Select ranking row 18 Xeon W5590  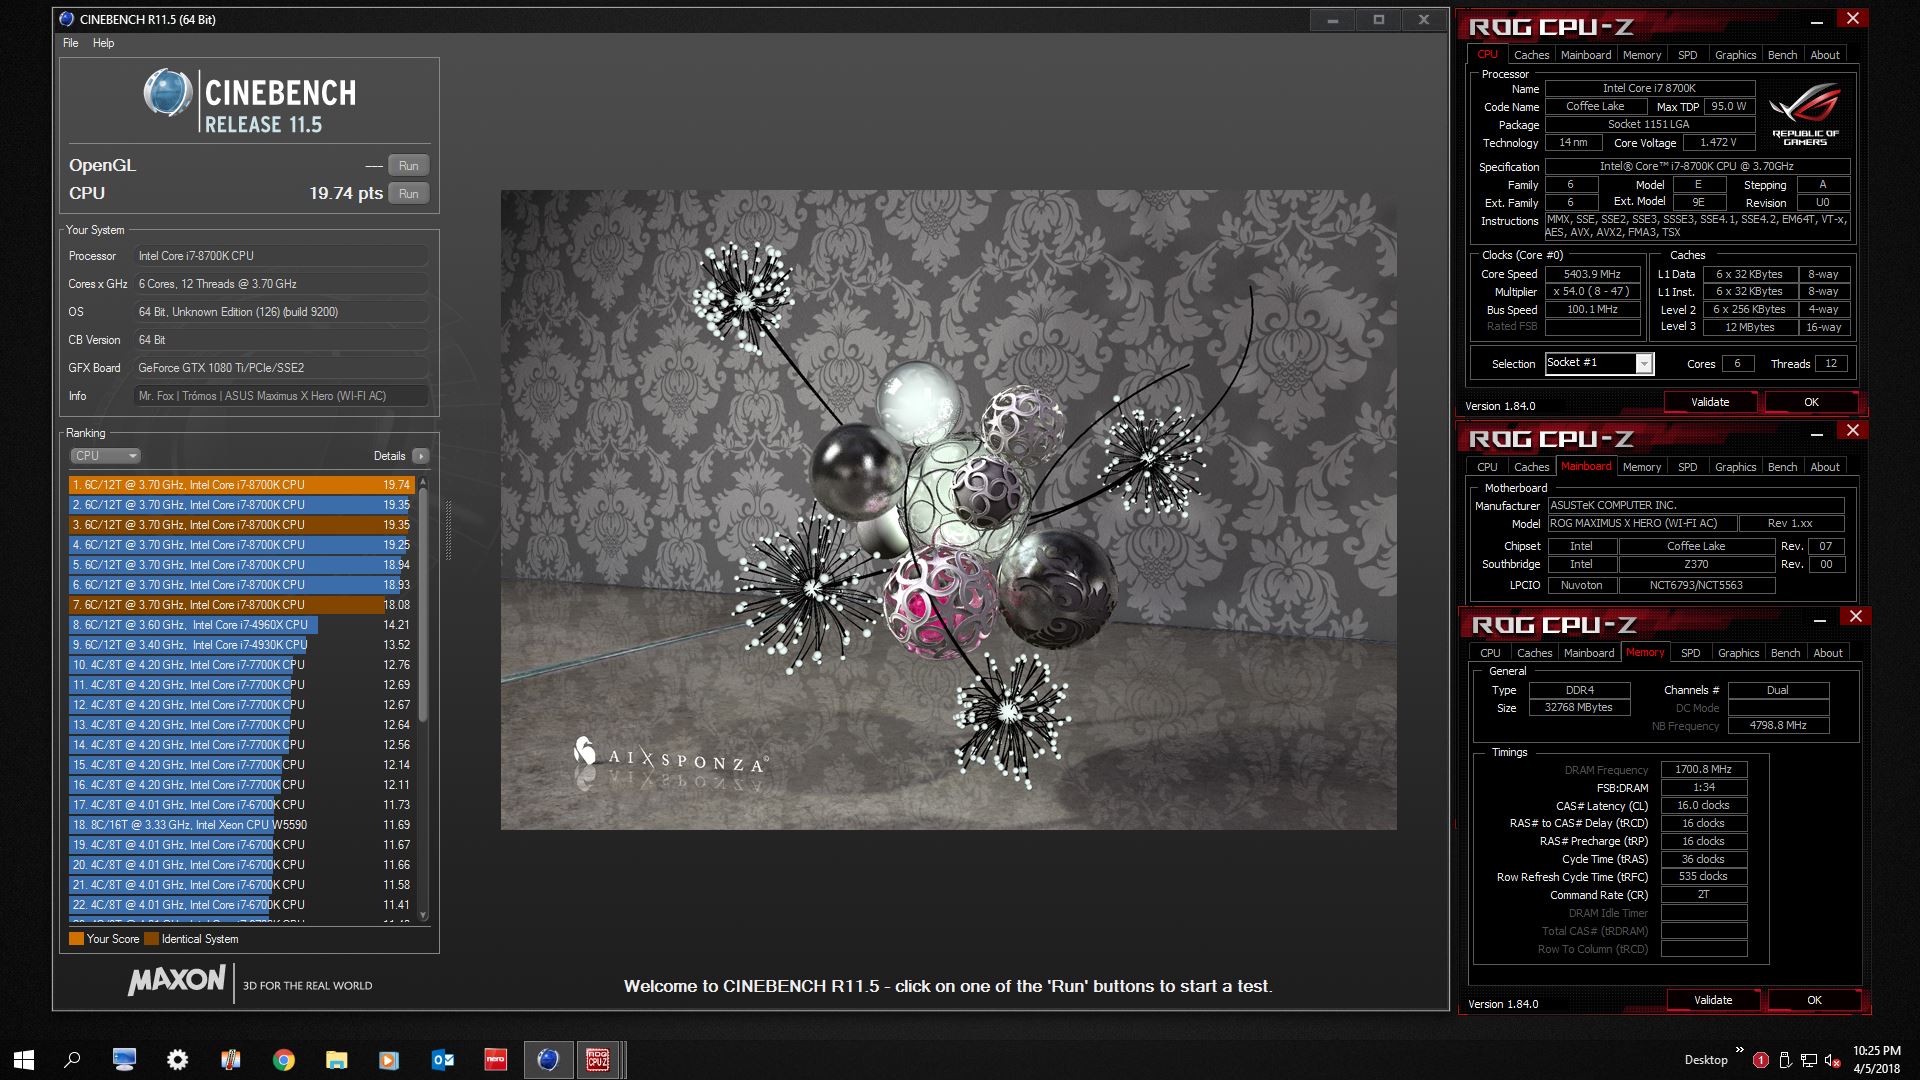pyautogui.click(x=241, y=825)
